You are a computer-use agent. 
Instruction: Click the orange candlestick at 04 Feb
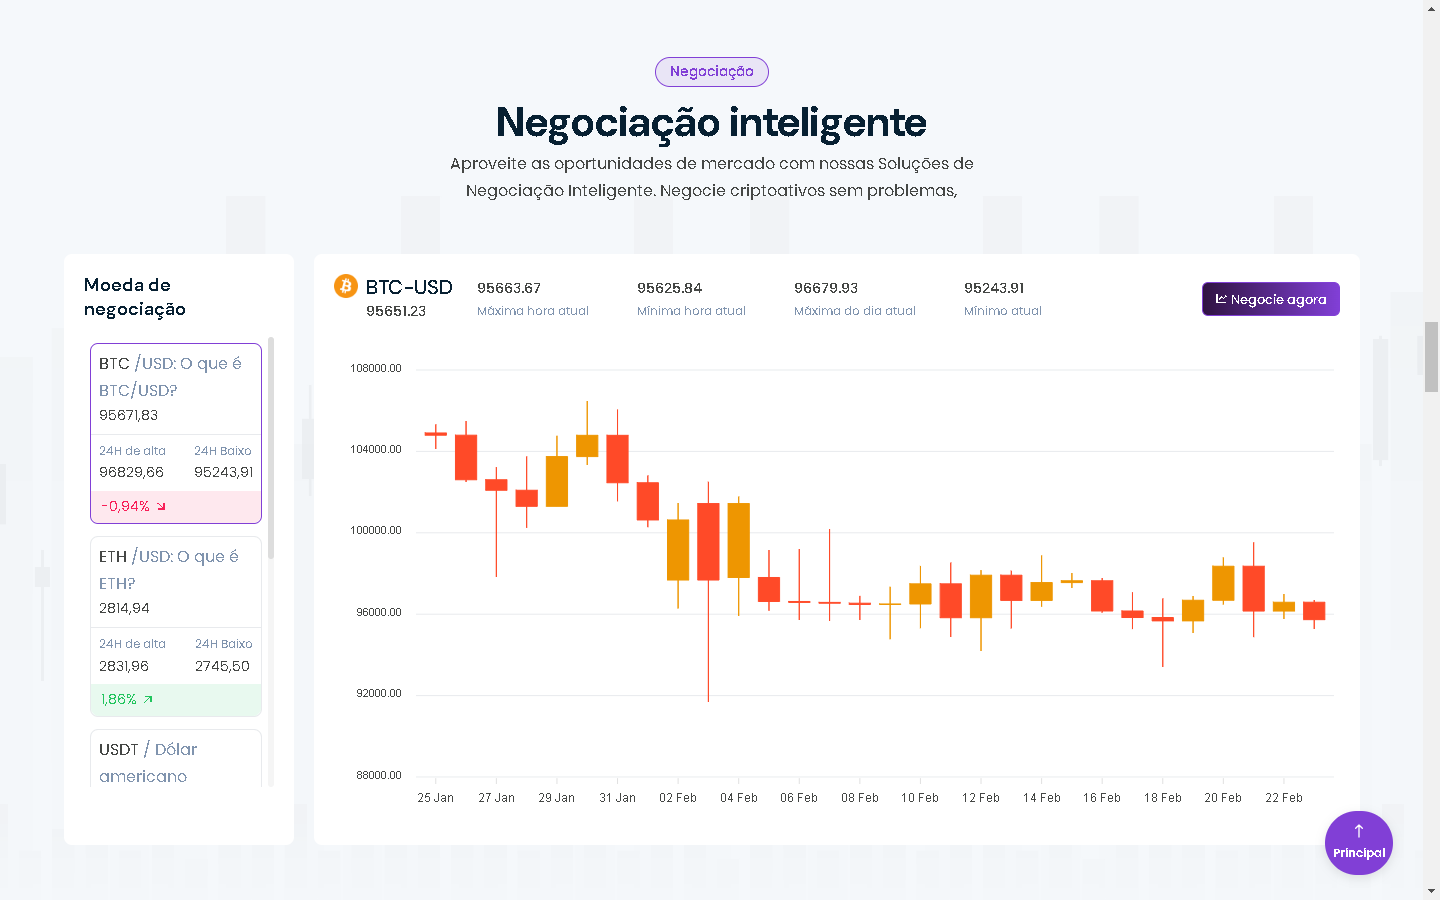pos(739,540)
